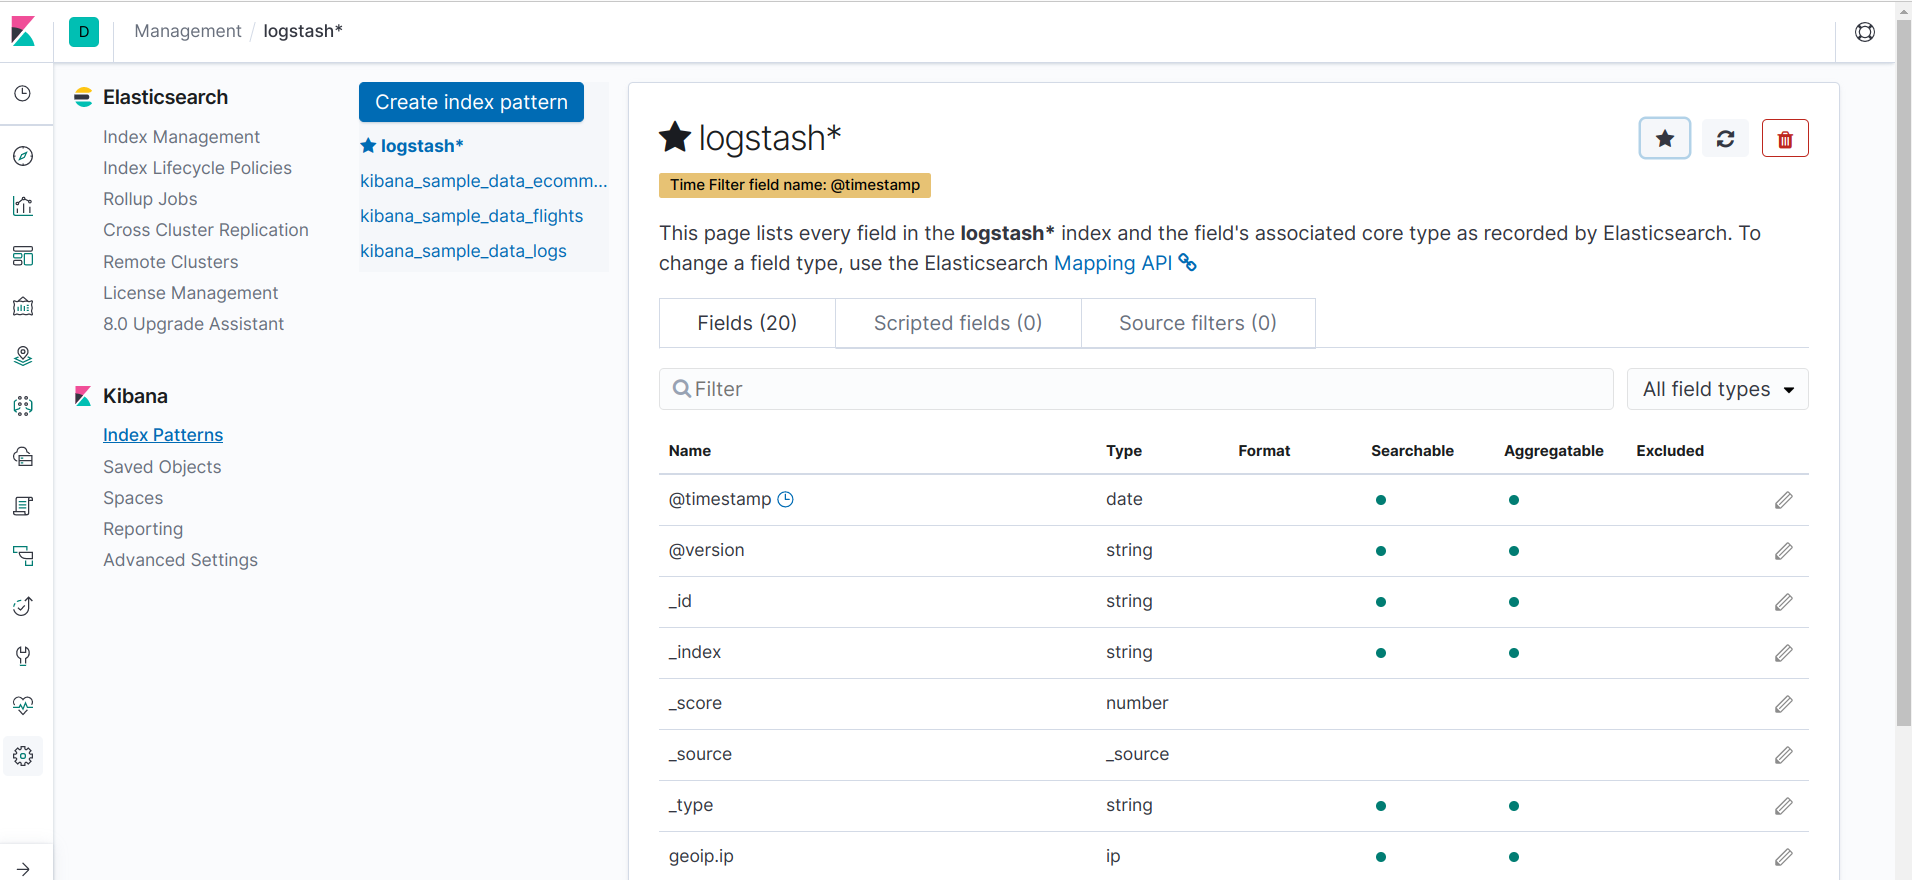
Task: Go to Cross Cluster Replication
Action: [206, 230]
